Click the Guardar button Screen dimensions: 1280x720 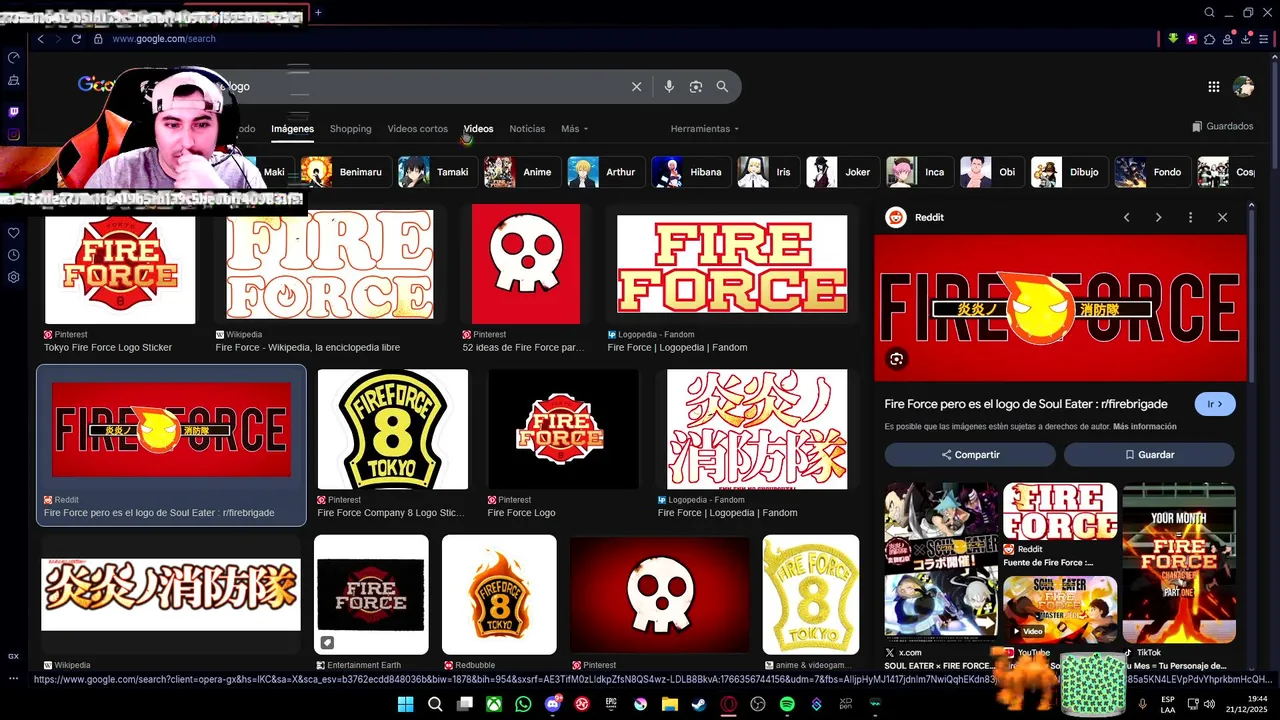click(1149, 455)
